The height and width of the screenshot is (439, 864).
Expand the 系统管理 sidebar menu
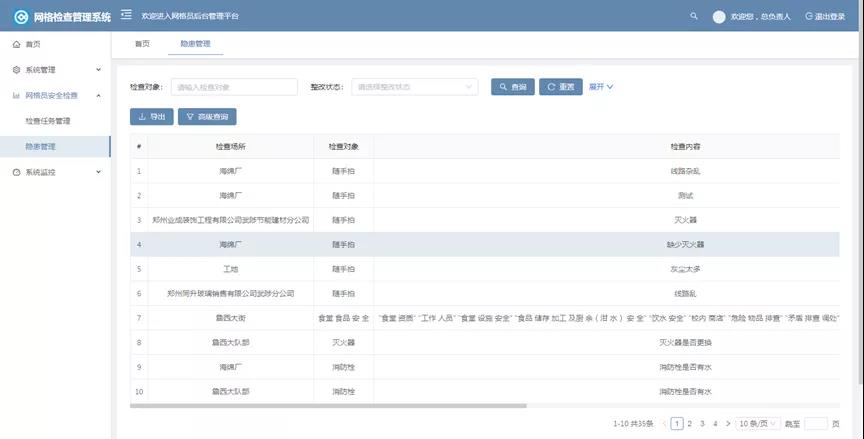55,70
